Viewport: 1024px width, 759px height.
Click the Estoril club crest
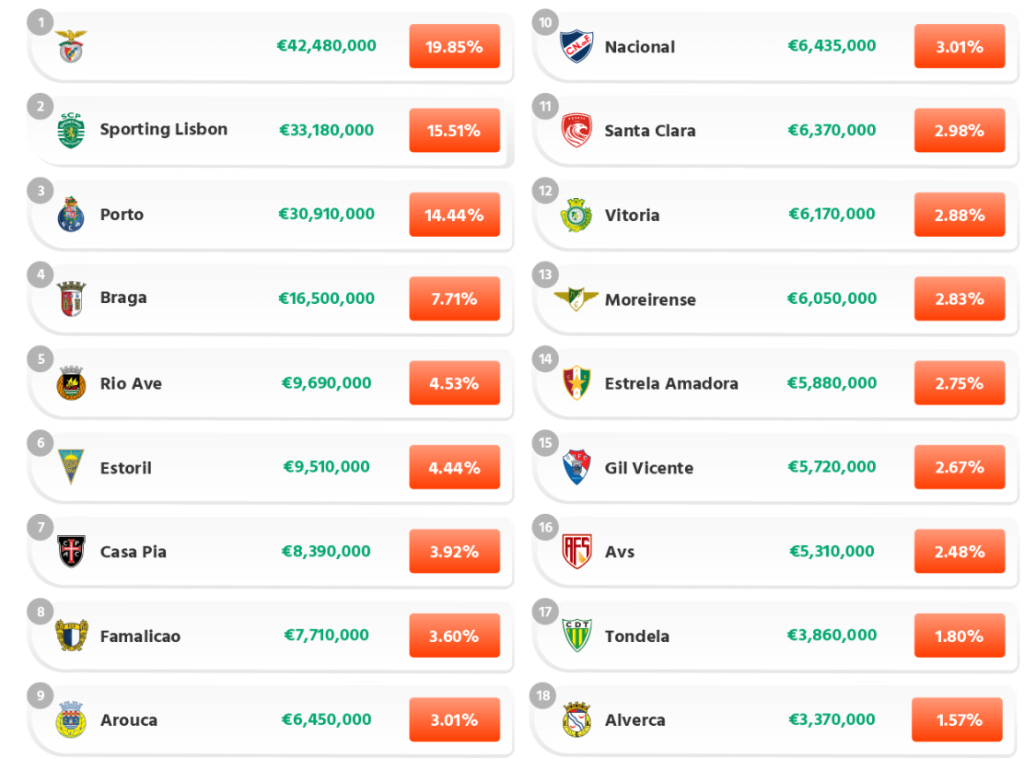pos(71,467)
